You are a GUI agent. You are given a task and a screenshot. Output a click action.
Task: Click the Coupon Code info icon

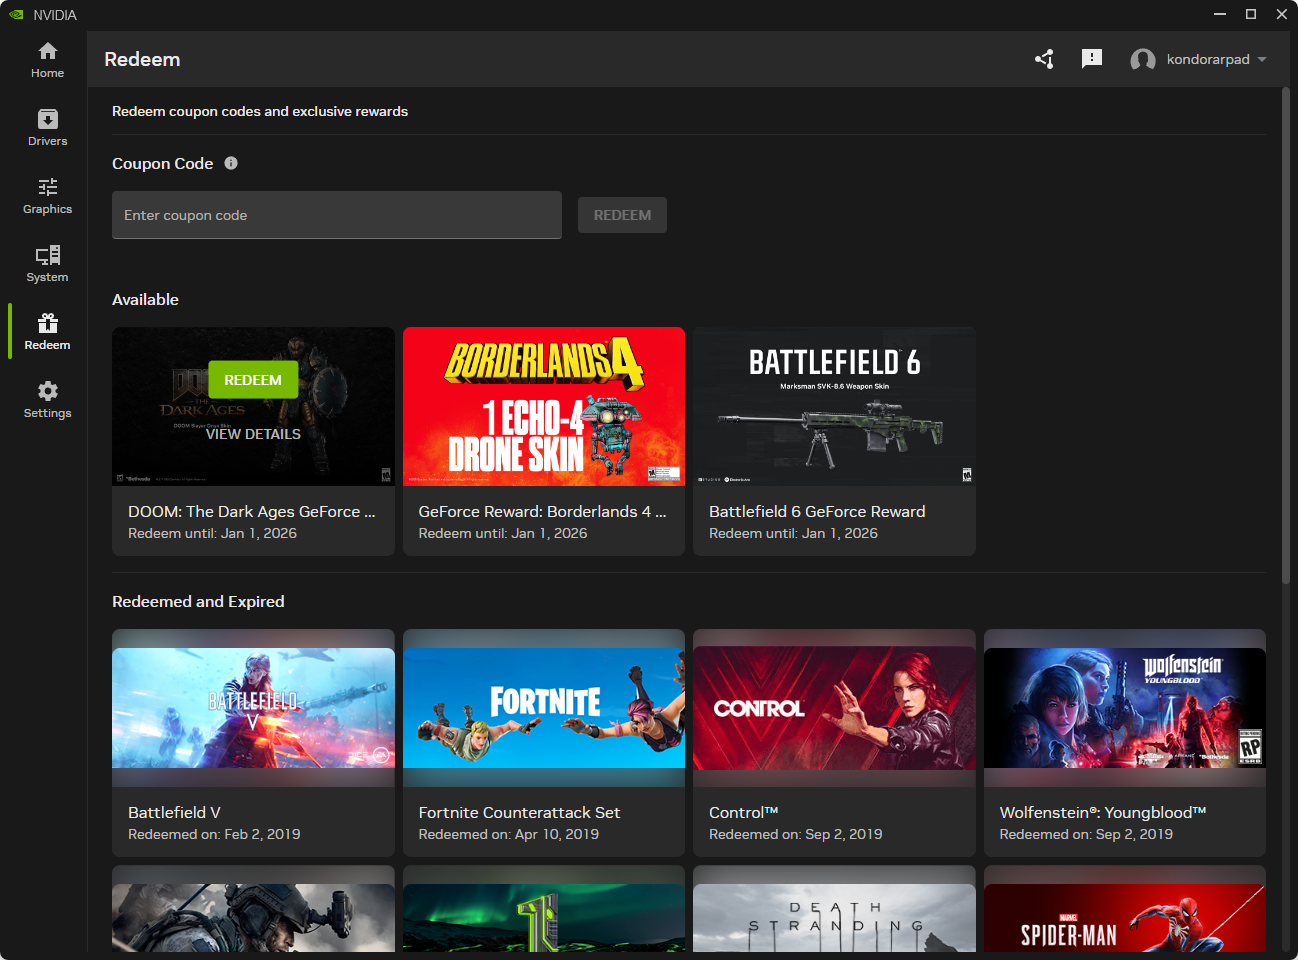click(231, 163)
